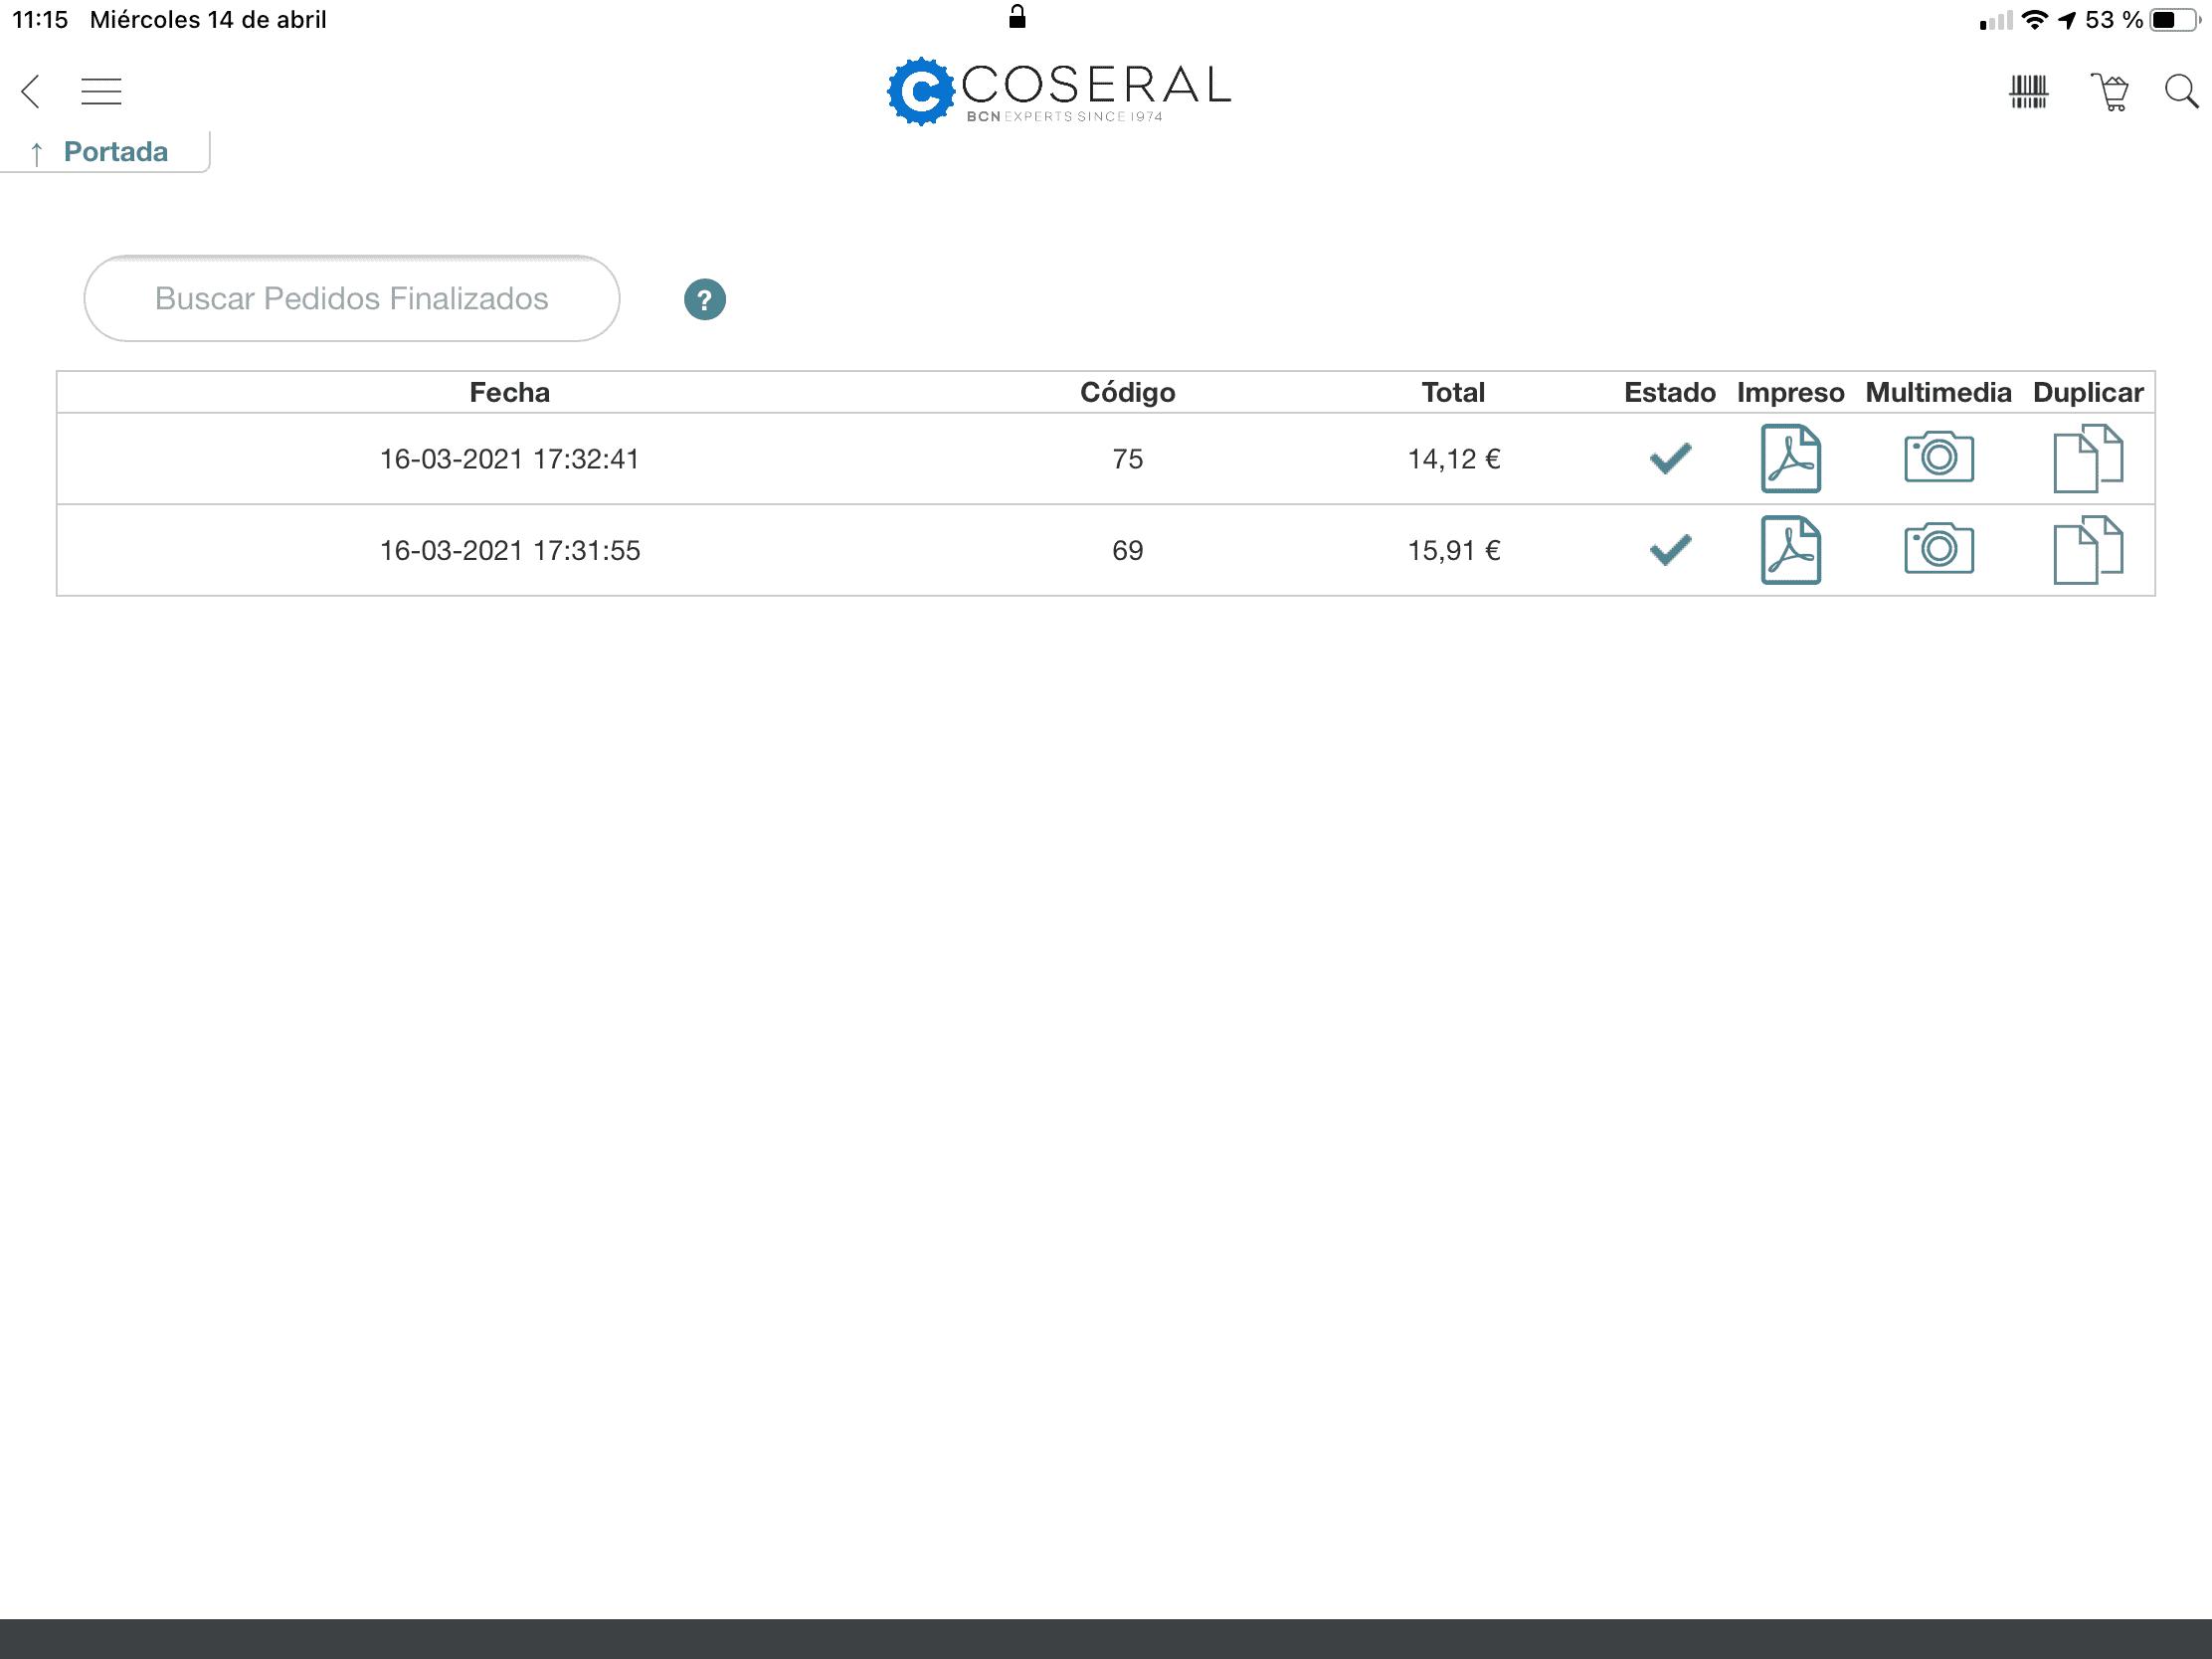Screen dimensions: 2212x1659
Task: Click the Fecha column header
Action: tap(510, 392)
